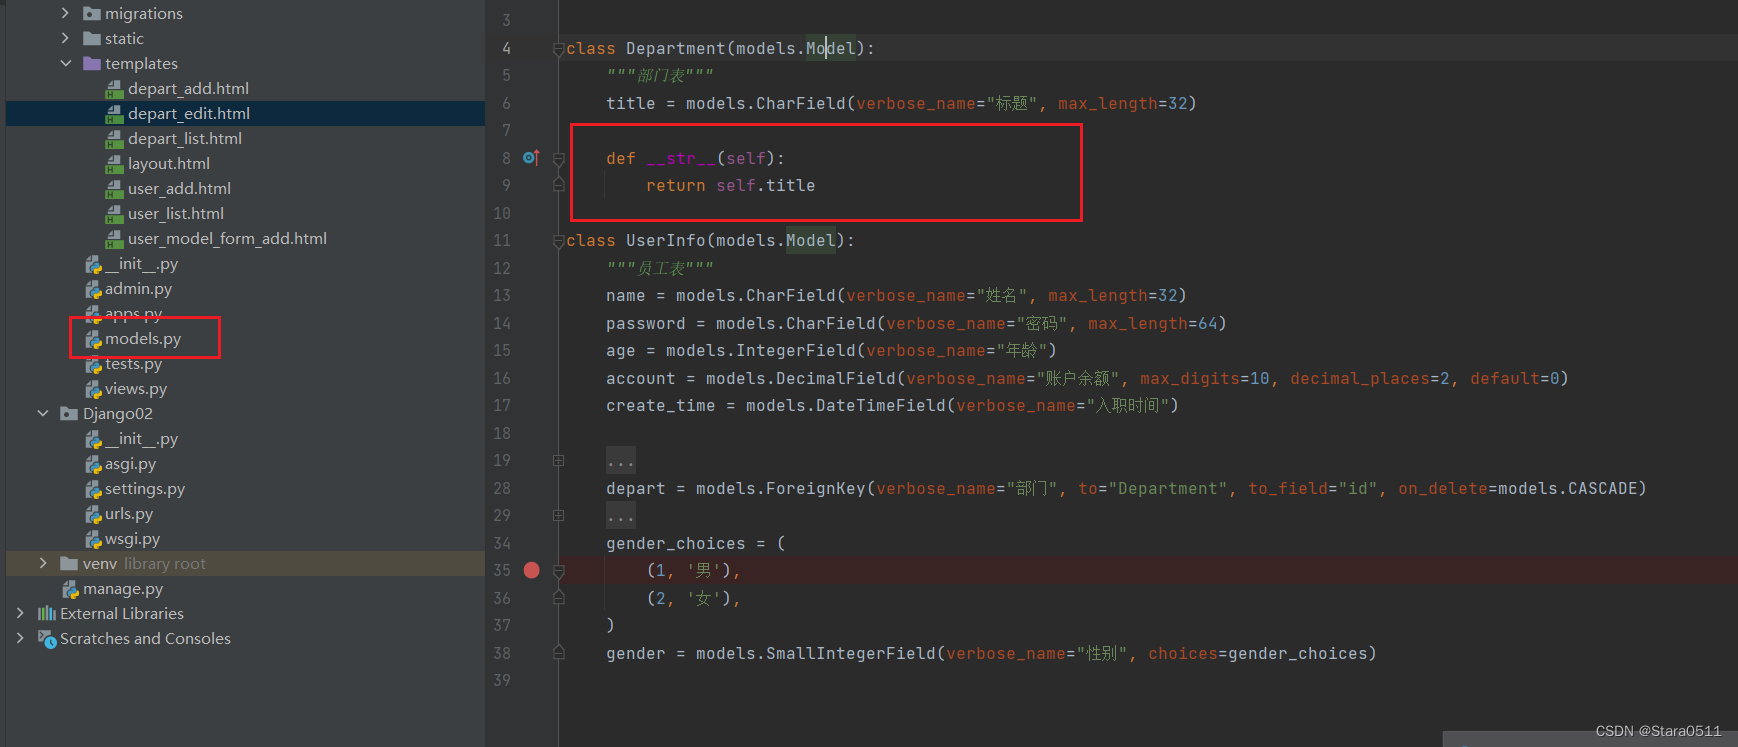Click depart_add.html file icon
Image resolution: width=1738 pixels, height=747 pixels.
point(115,88)
